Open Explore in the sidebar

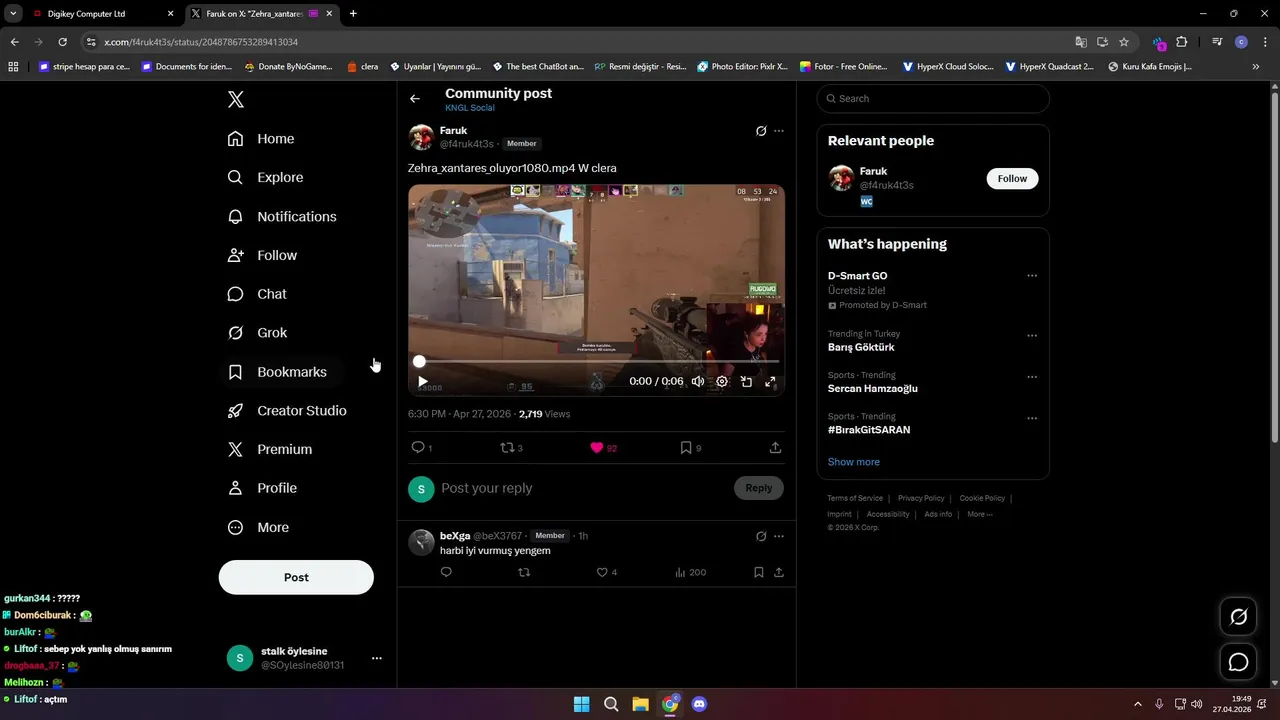pos(265,177)
